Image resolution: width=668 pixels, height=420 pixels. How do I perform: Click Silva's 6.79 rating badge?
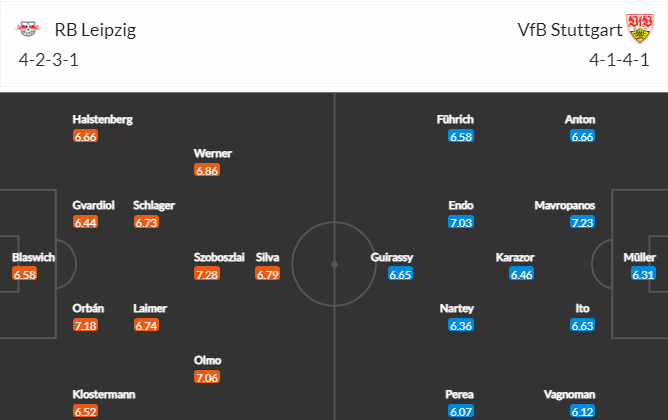click(x=268, y=274)
